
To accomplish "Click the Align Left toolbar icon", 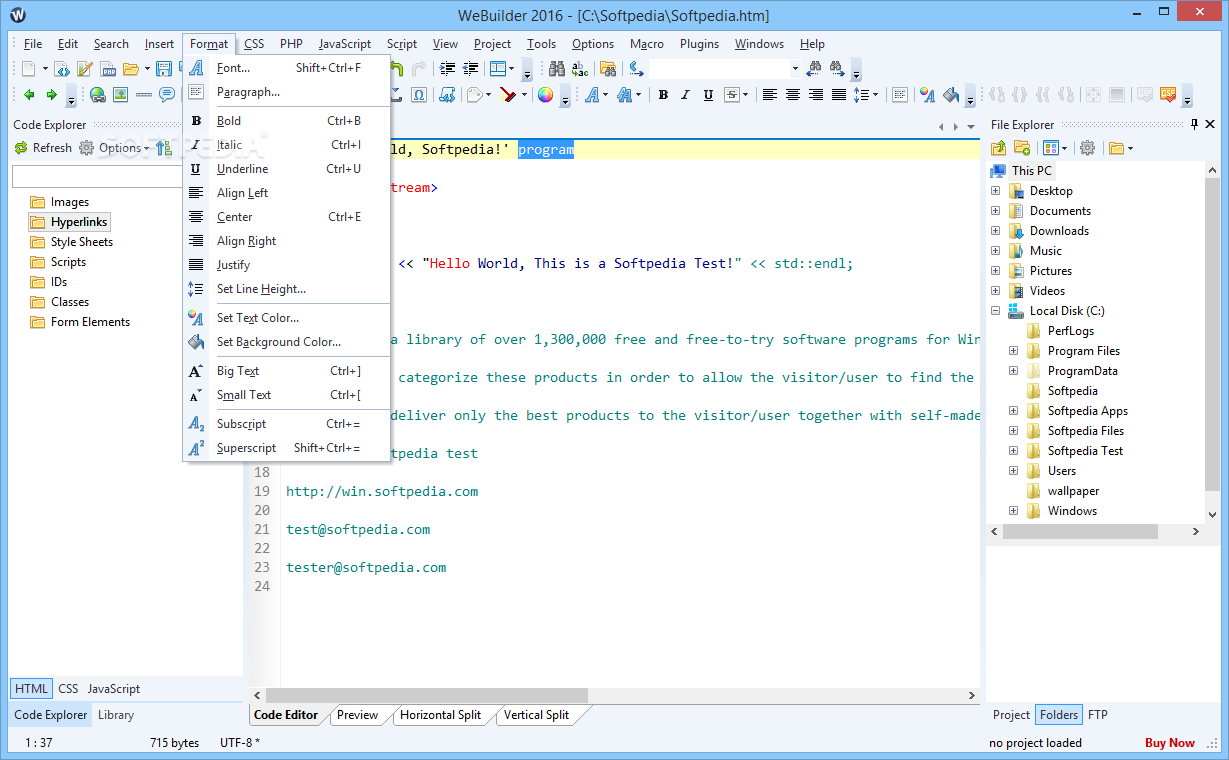I will pyautogui.click(x=770, y=95).
